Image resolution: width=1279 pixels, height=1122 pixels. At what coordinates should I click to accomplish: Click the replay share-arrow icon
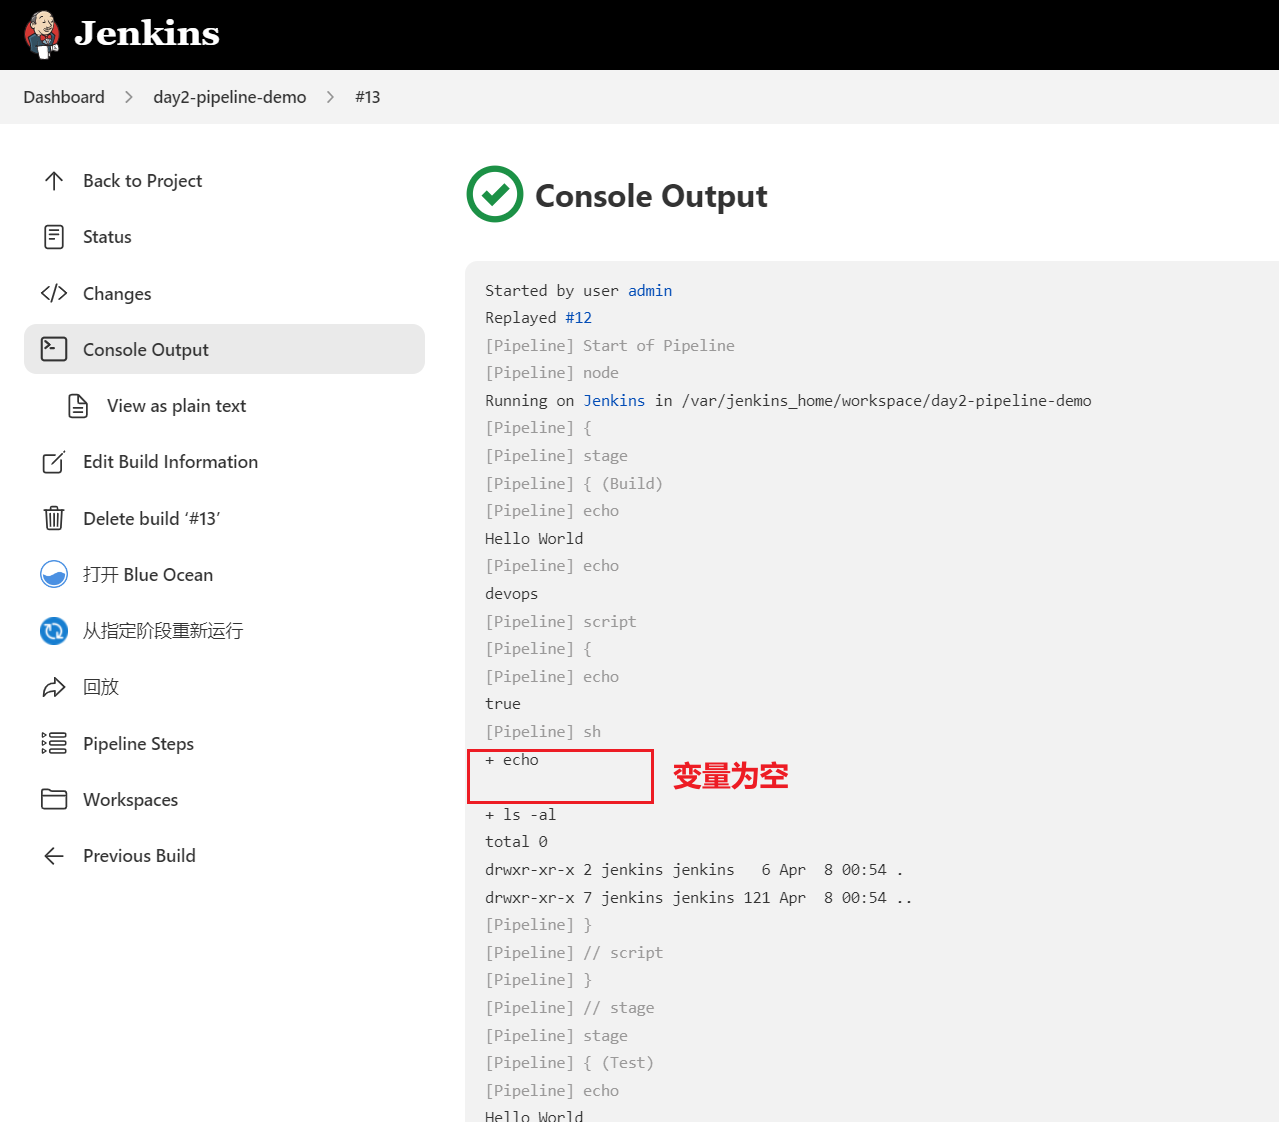pyautogui.click(x=54, y=687)
